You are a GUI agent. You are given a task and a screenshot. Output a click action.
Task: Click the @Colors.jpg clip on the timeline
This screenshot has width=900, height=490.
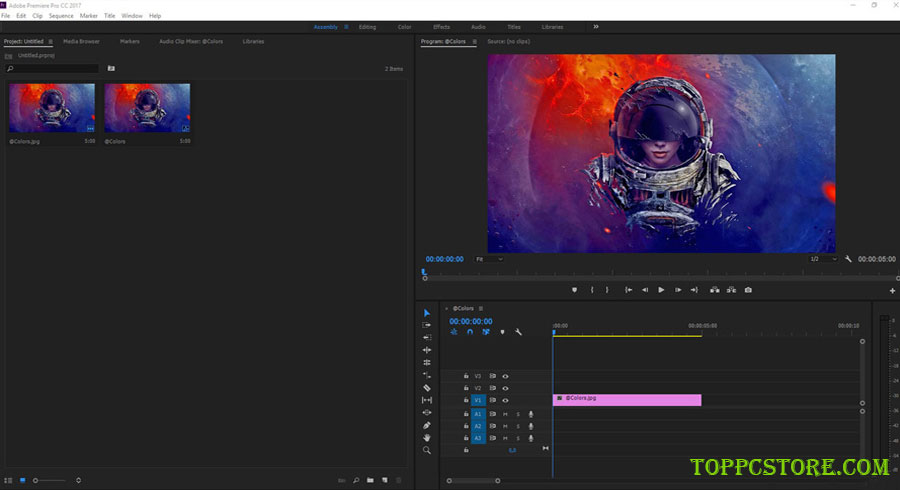pyautogui.click(x=627, y=399)
